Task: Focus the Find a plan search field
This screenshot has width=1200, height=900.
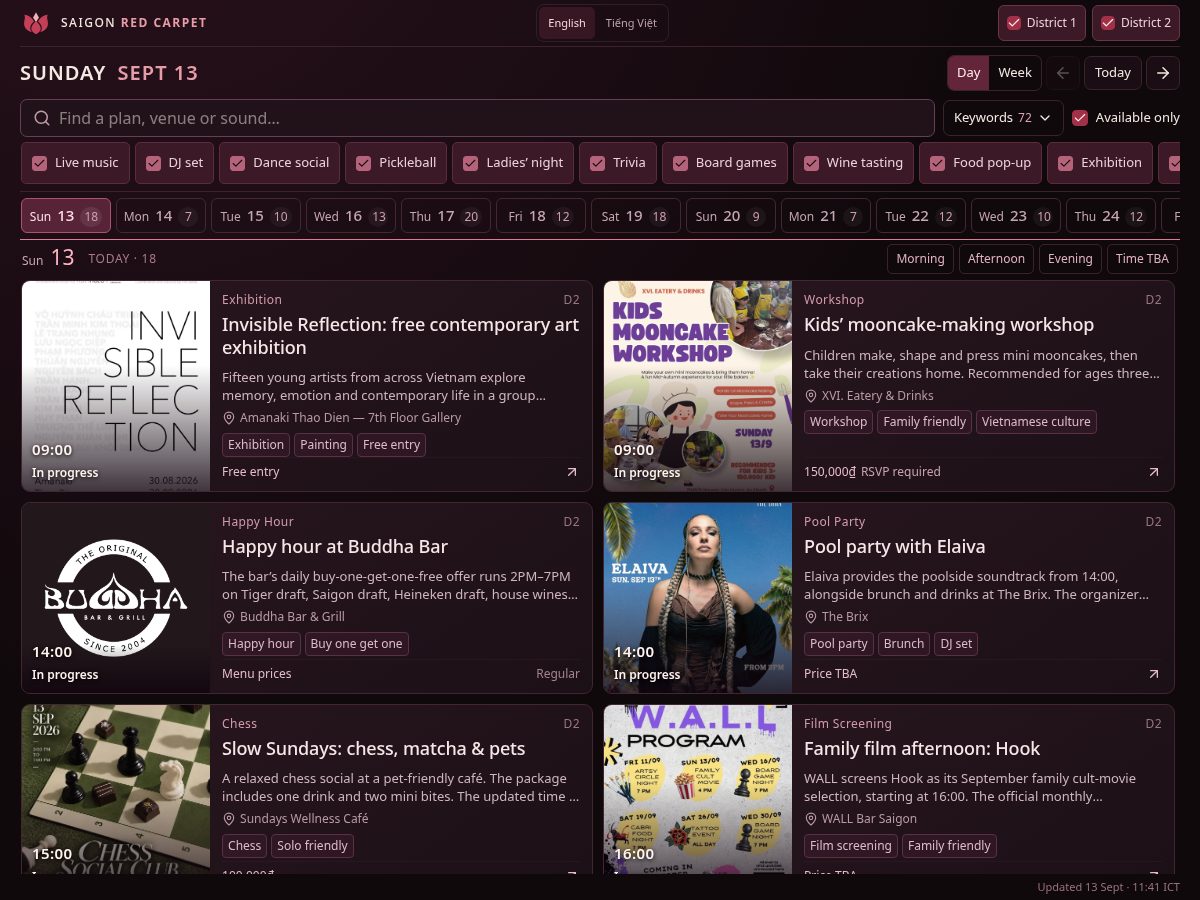Action: tap(475, 118)
